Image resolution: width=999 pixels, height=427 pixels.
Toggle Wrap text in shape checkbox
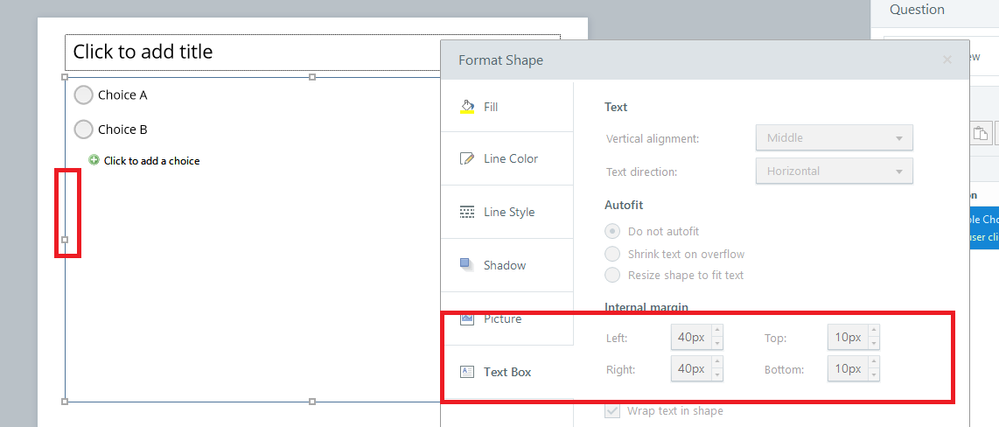612,411
